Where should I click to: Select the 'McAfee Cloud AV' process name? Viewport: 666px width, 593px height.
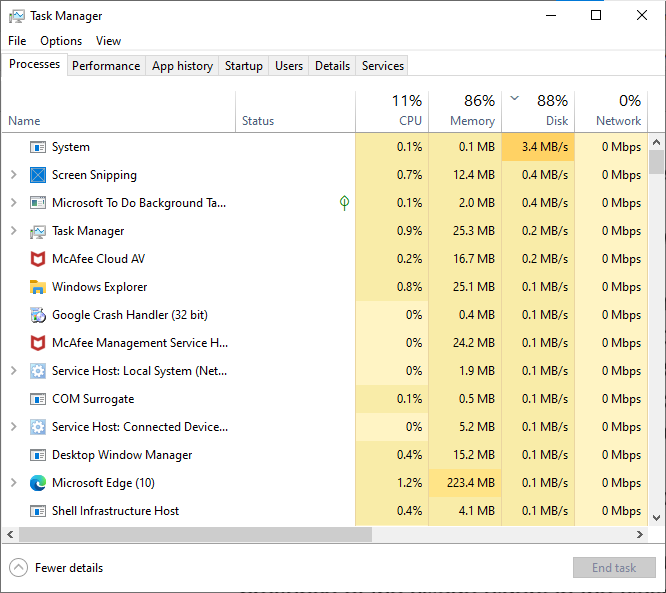coord(99,259)
